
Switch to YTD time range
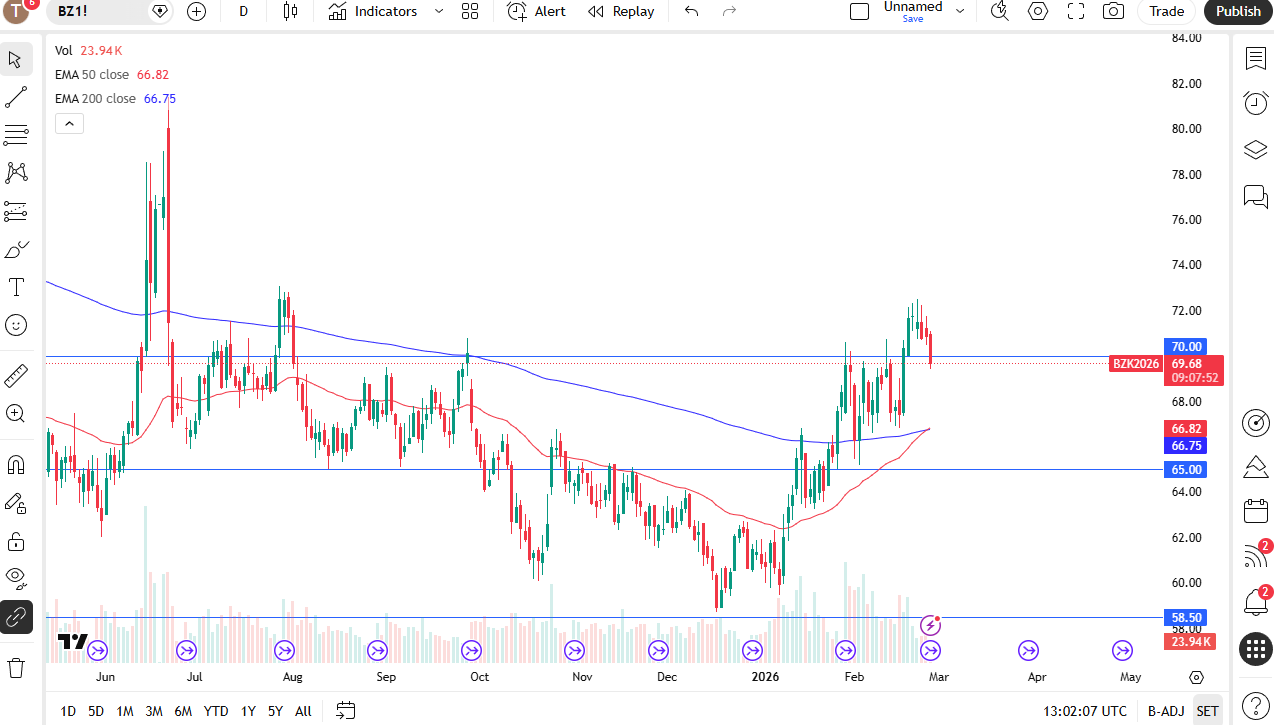[216, 711]
